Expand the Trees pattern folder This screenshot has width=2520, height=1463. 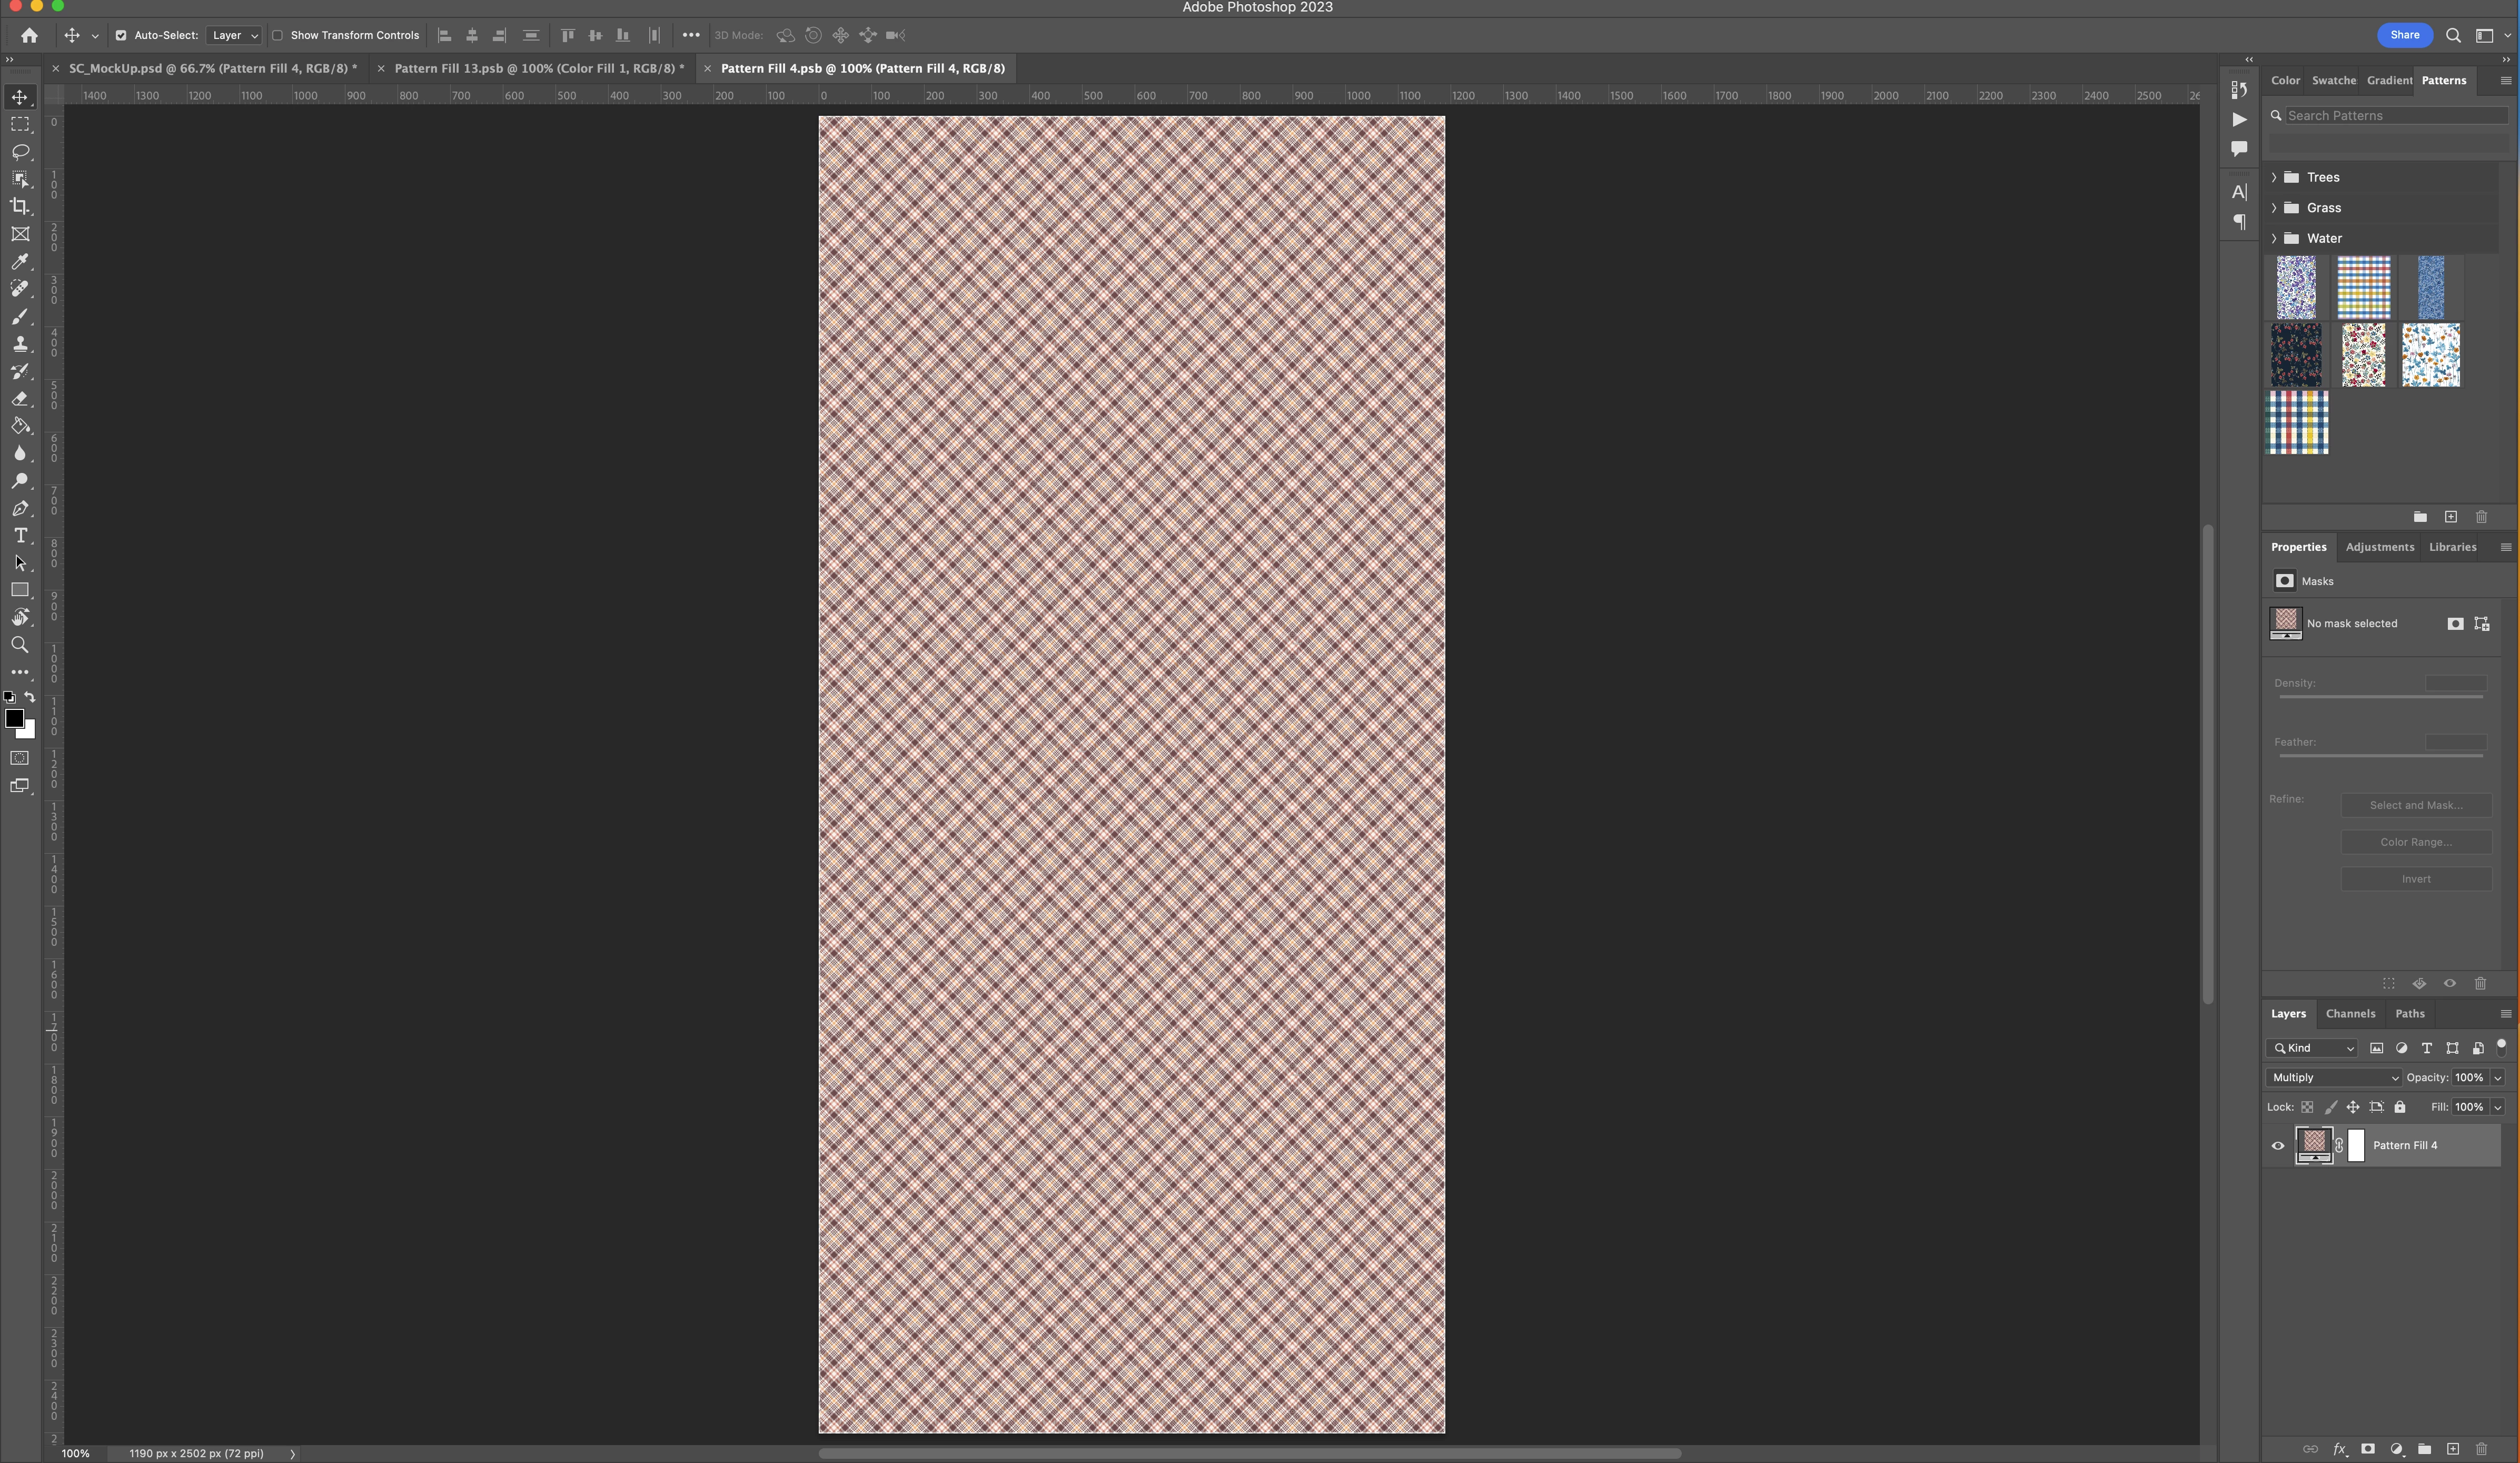click(x=2274, y=177)
